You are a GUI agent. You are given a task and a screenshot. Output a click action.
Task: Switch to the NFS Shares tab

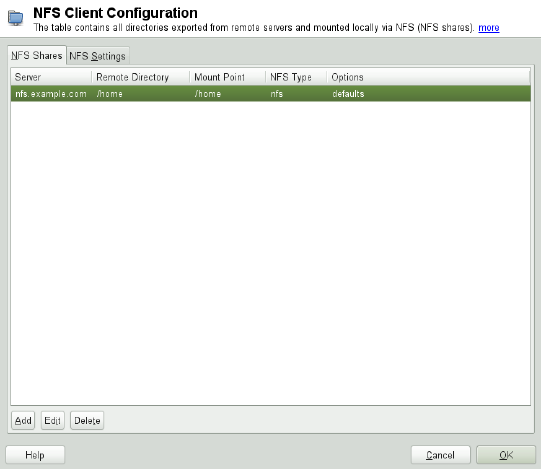coord(37,55)
